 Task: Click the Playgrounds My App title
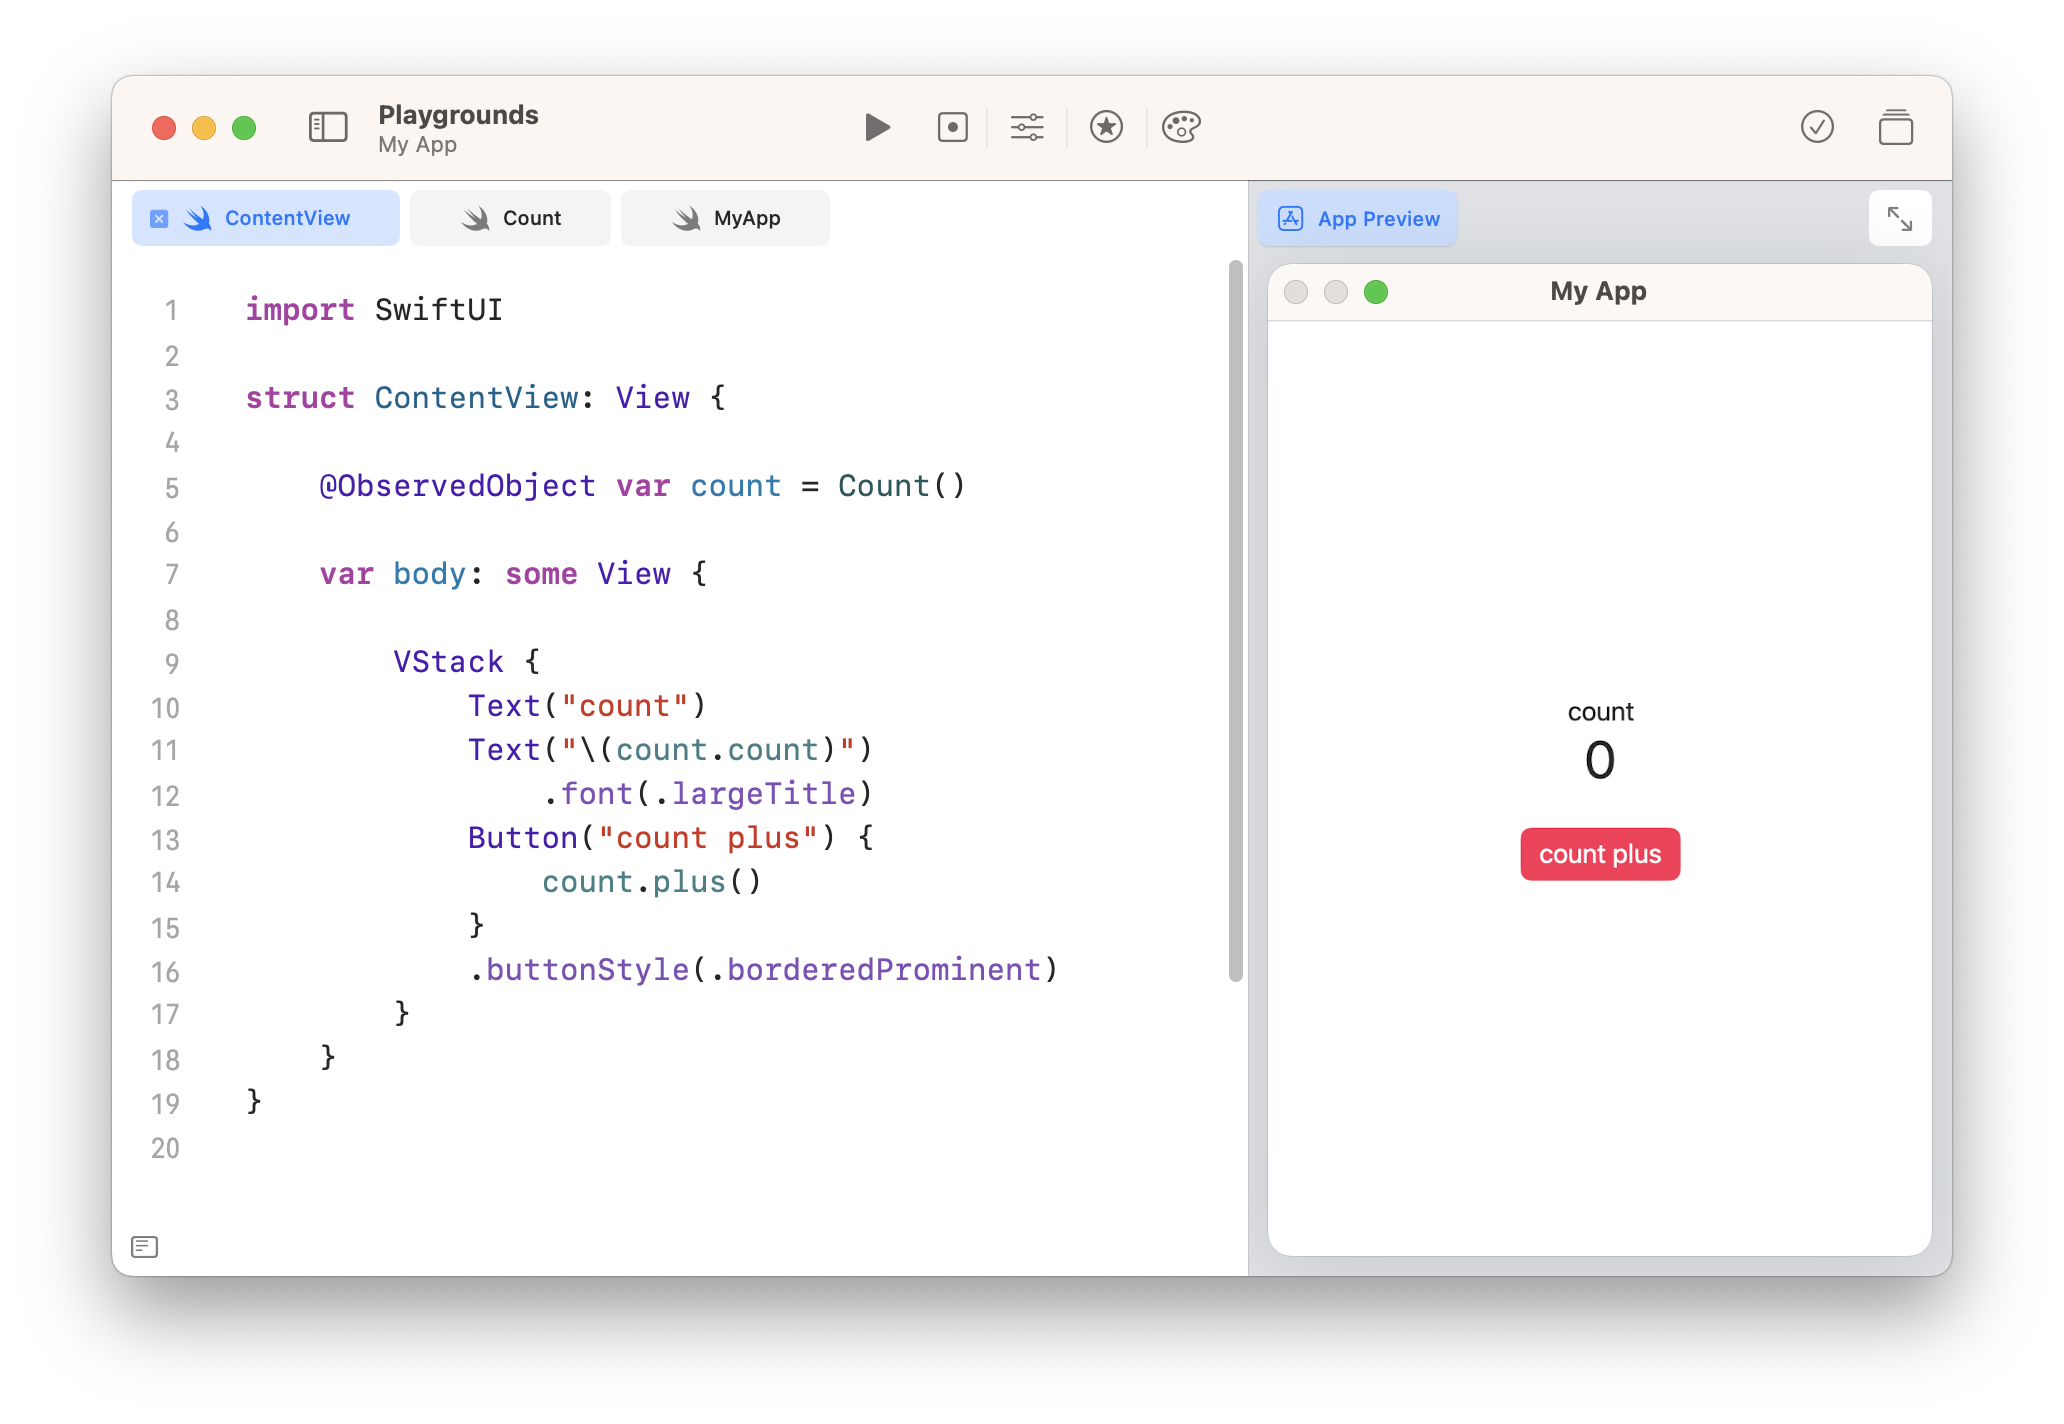[458, 128]
